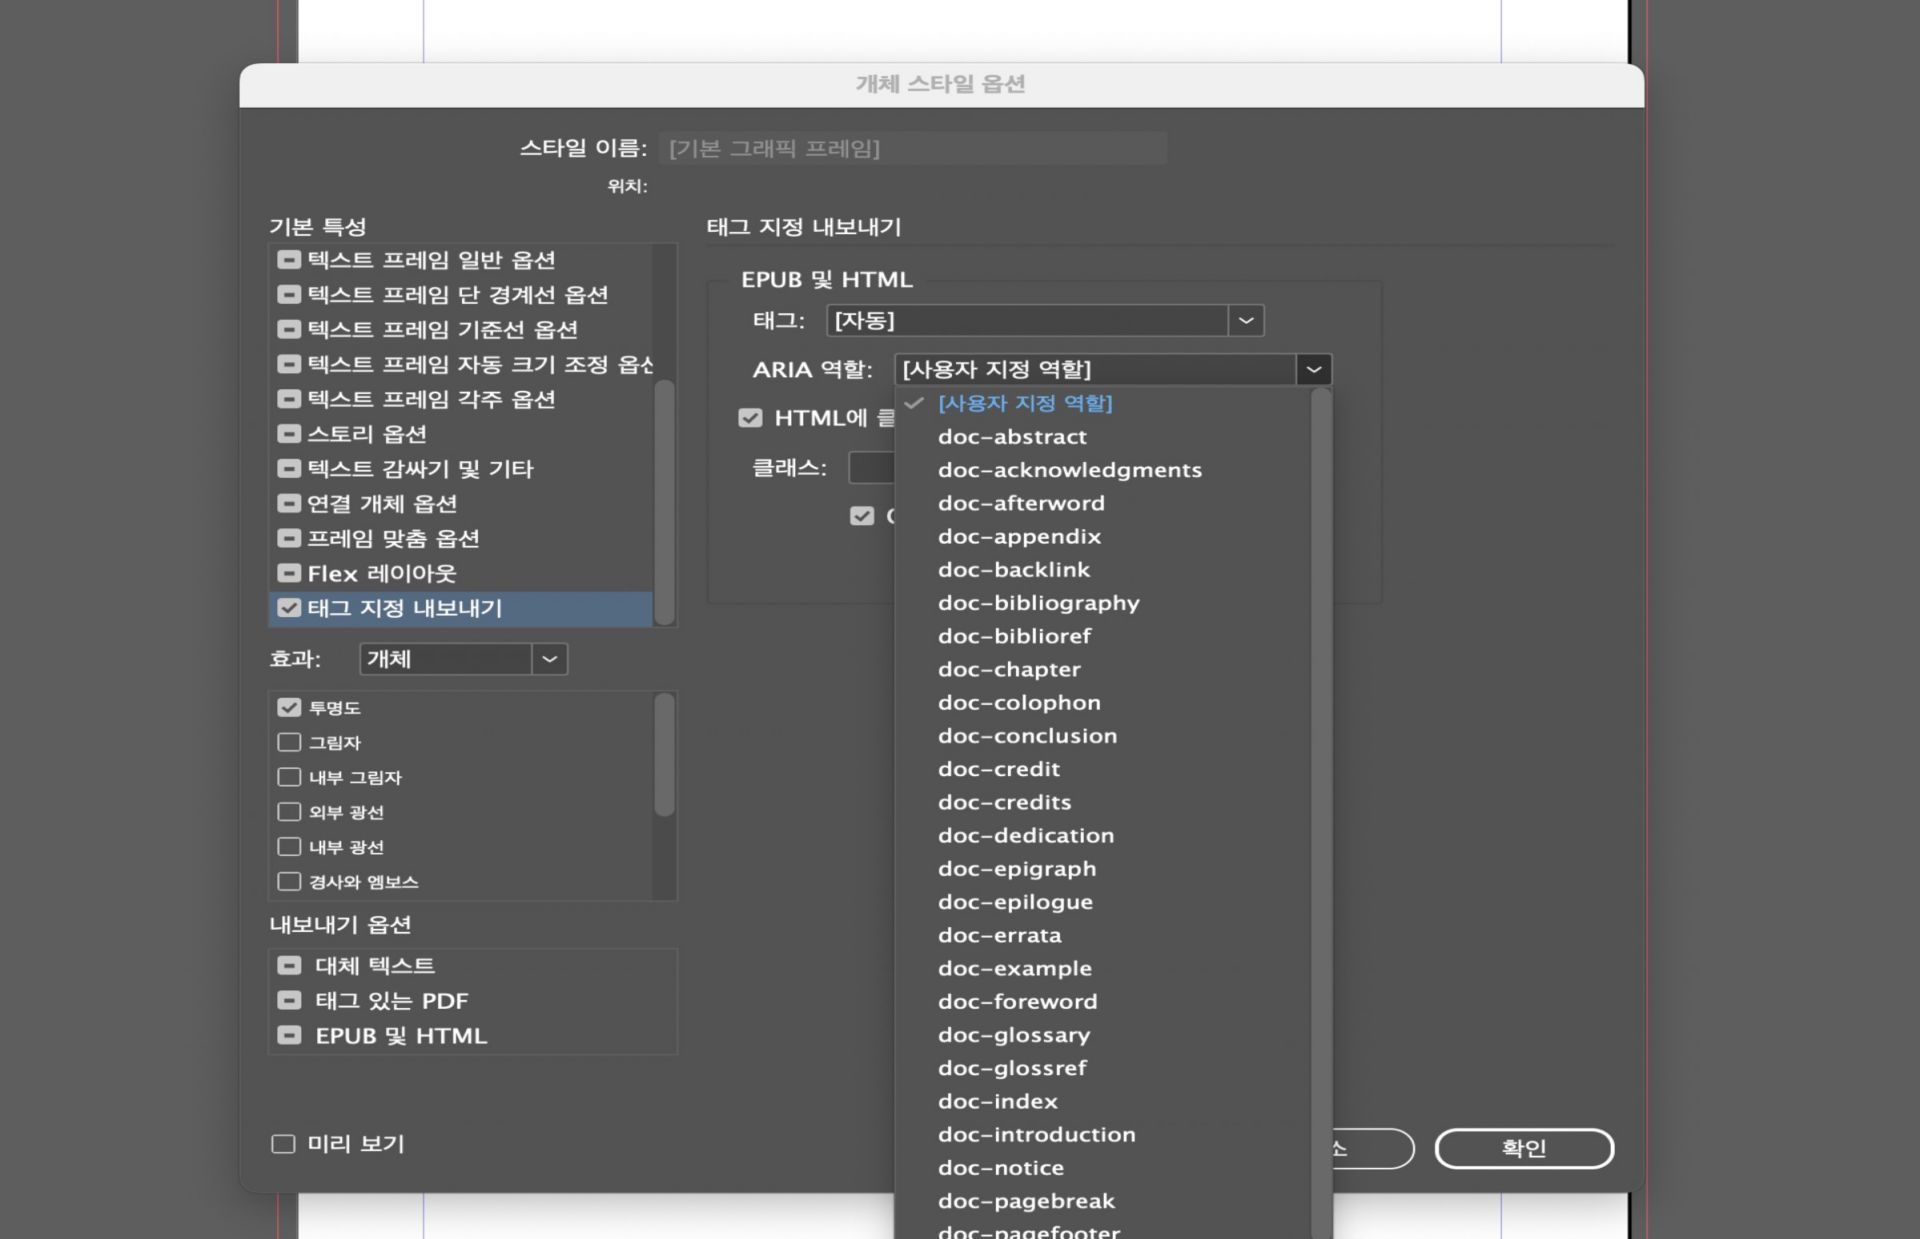1920x1239 pixels.
Task: Toggle the Flex 레이아웃 category icon
Action: (289, 573)
